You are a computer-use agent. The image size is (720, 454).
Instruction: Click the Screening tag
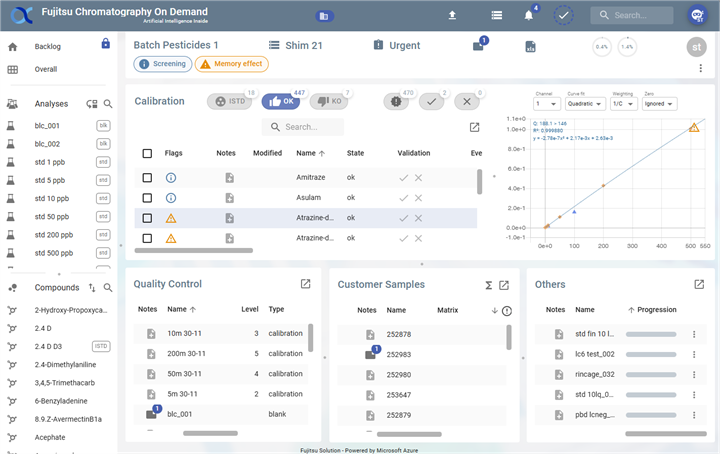pyautogui.click(x=162, y=64)
